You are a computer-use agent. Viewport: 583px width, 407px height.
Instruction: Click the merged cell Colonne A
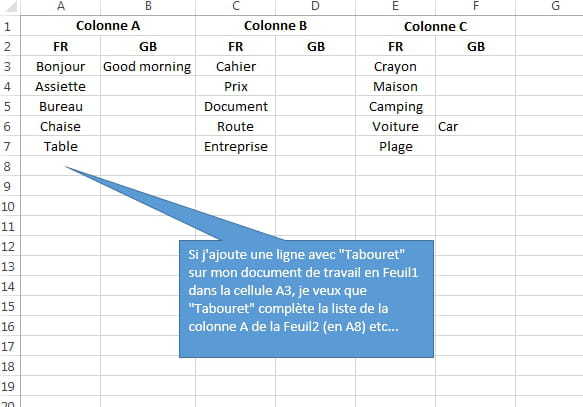[x=108, y=26]
